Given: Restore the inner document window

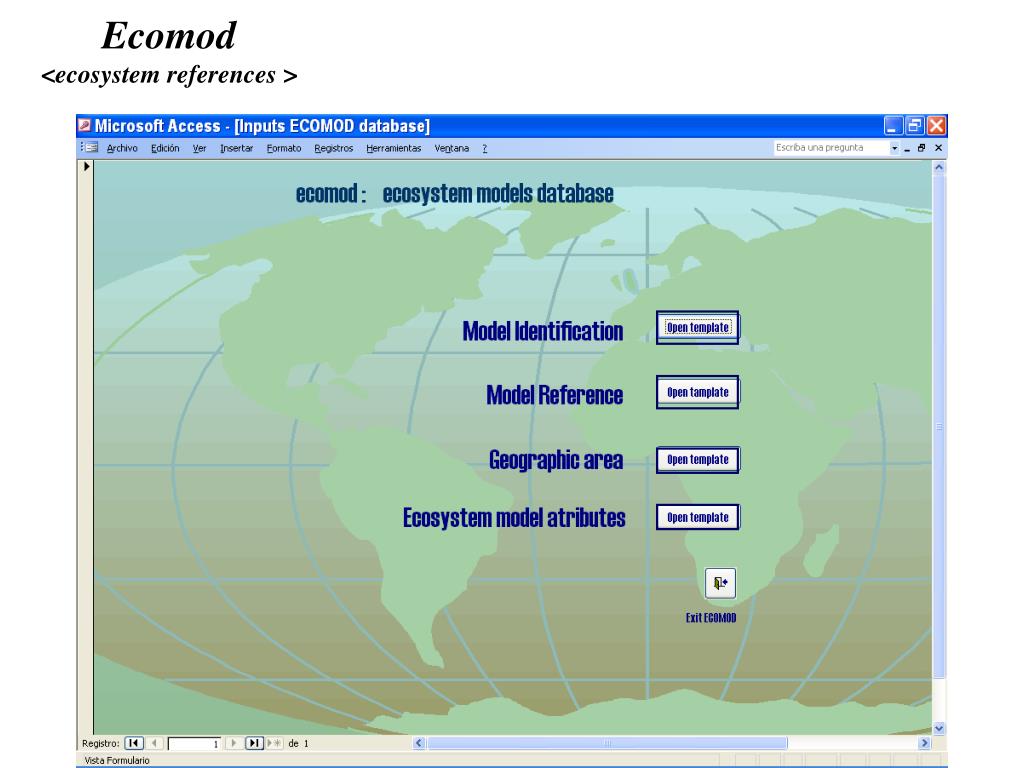Looking at the screenshot, I should pos(921,148).
